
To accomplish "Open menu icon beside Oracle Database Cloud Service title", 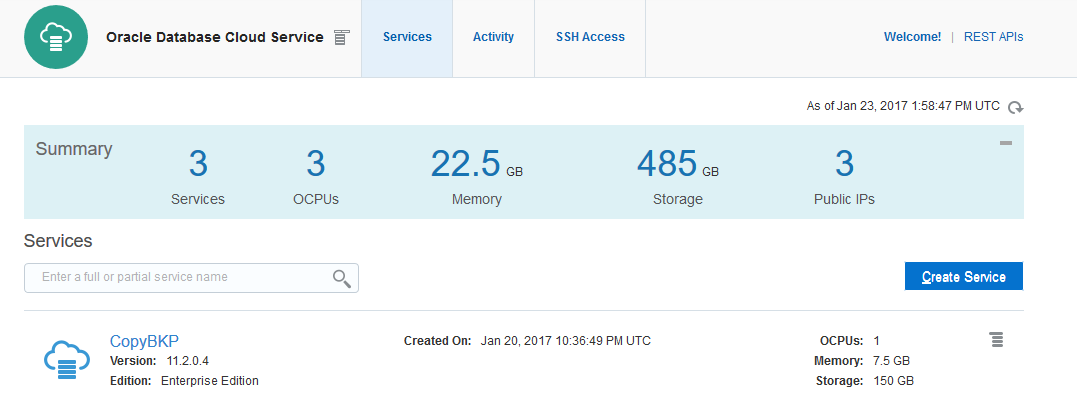I will click(342, 38).
